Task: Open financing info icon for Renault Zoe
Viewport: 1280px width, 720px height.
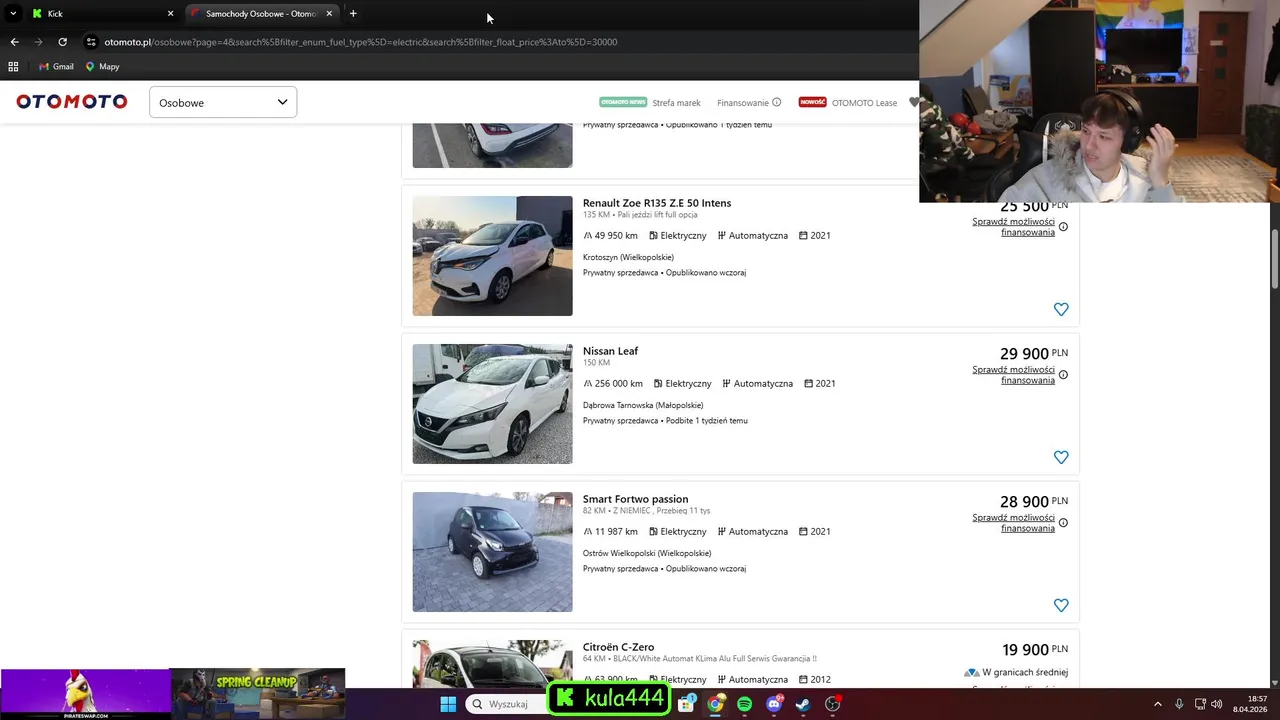Action: coord(1063,227)
